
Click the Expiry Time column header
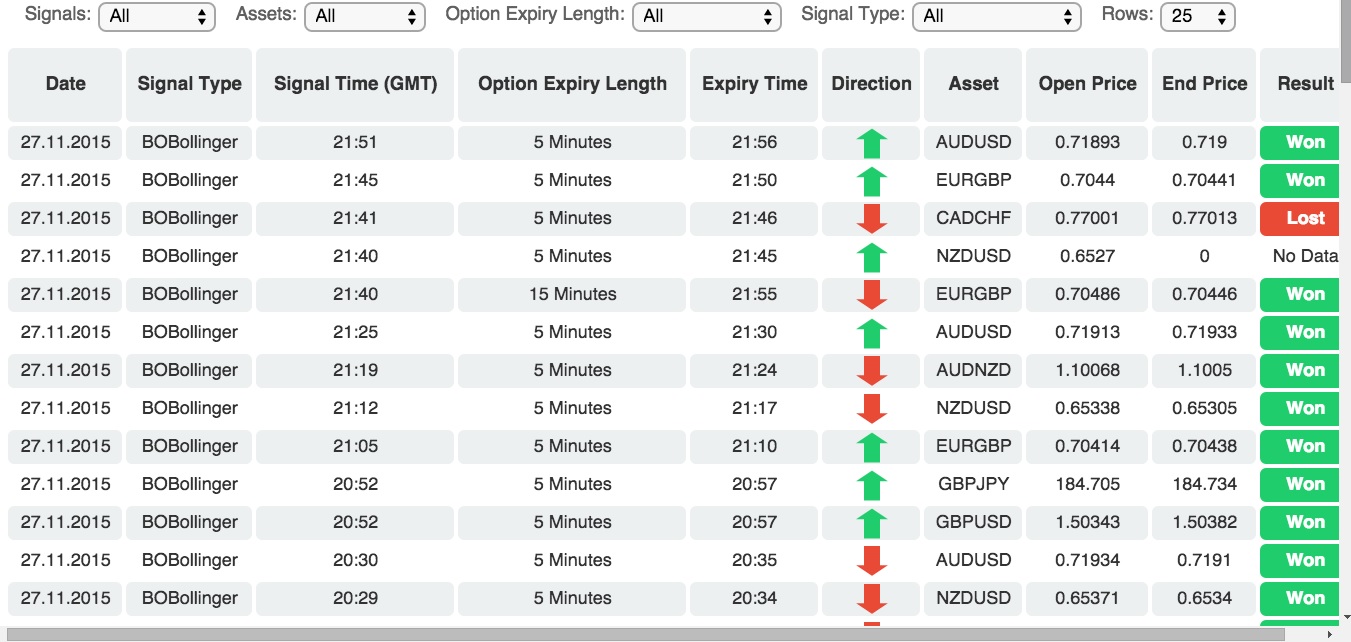tap(754, 84)
